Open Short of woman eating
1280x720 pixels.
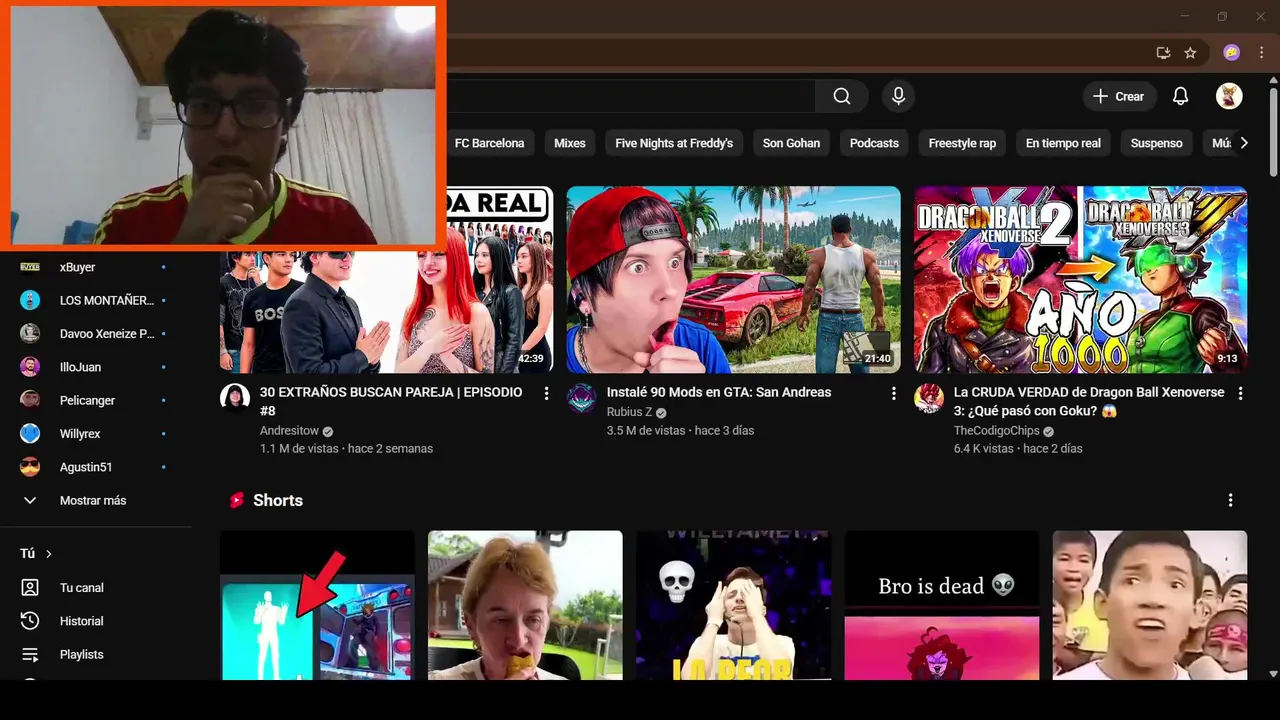click(525, 605)
